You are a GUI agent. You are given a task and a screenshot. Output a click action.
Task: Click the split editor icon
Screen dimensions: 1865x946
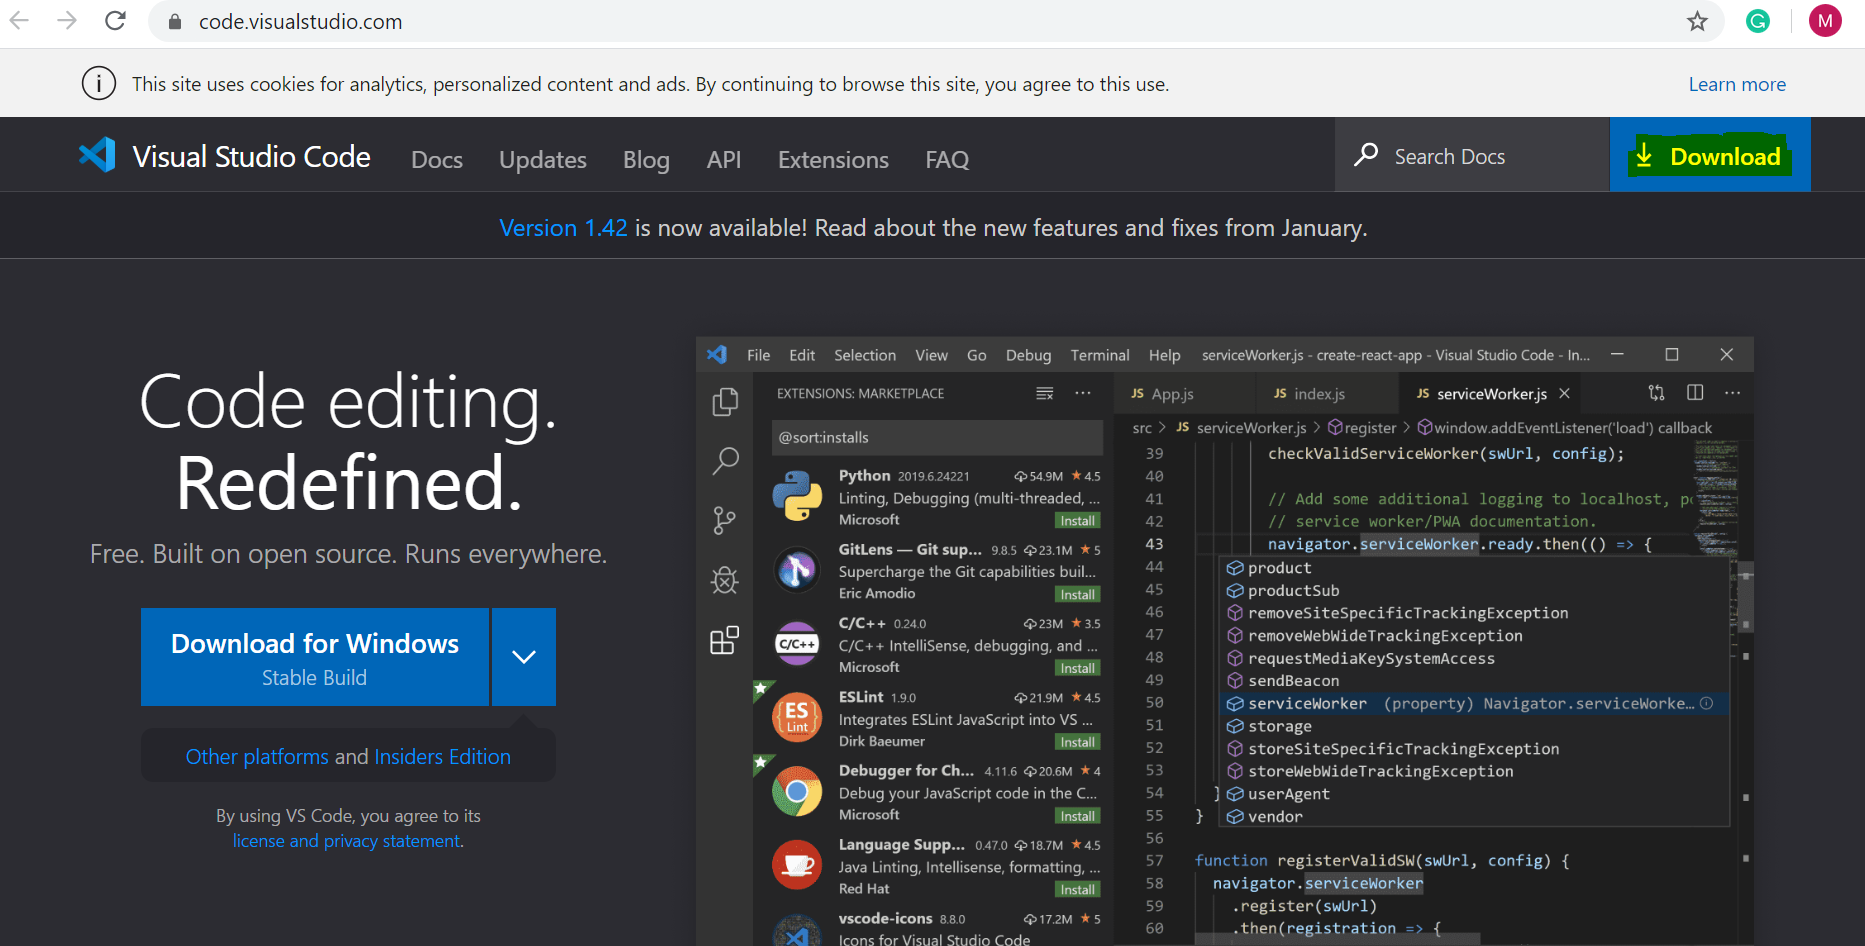coord(1695,393)
